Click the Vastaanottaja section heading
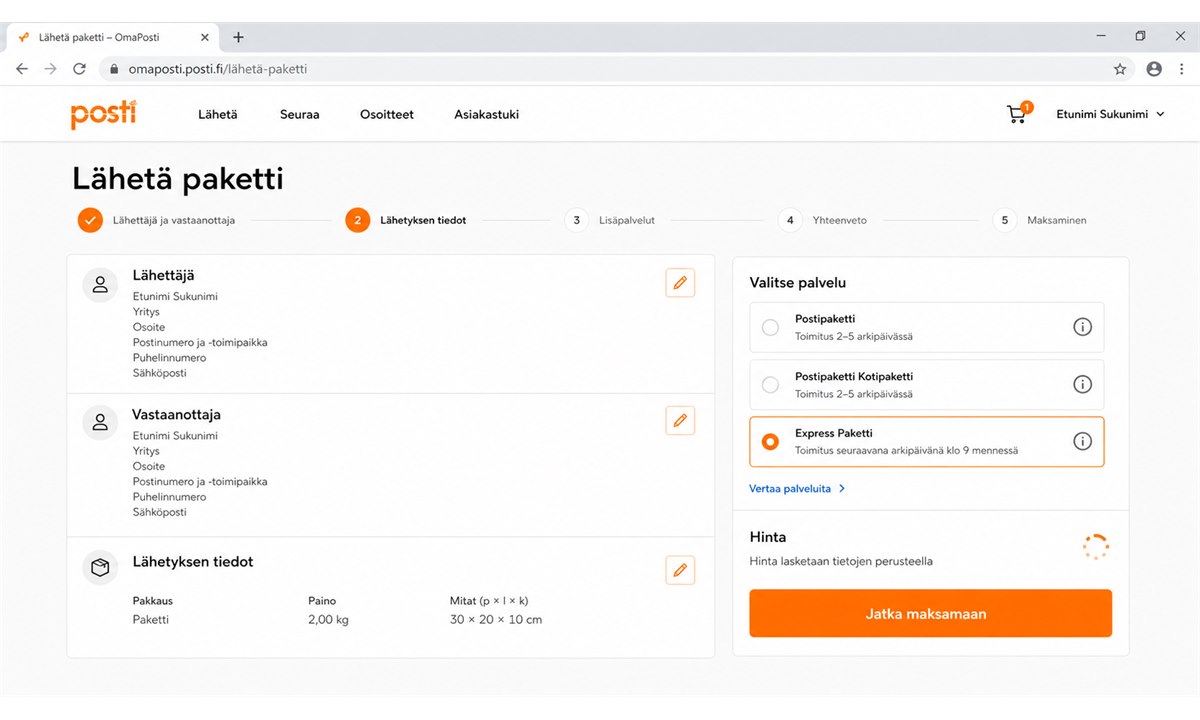This screenshot has width=1200, height=720. click(177, 414)
